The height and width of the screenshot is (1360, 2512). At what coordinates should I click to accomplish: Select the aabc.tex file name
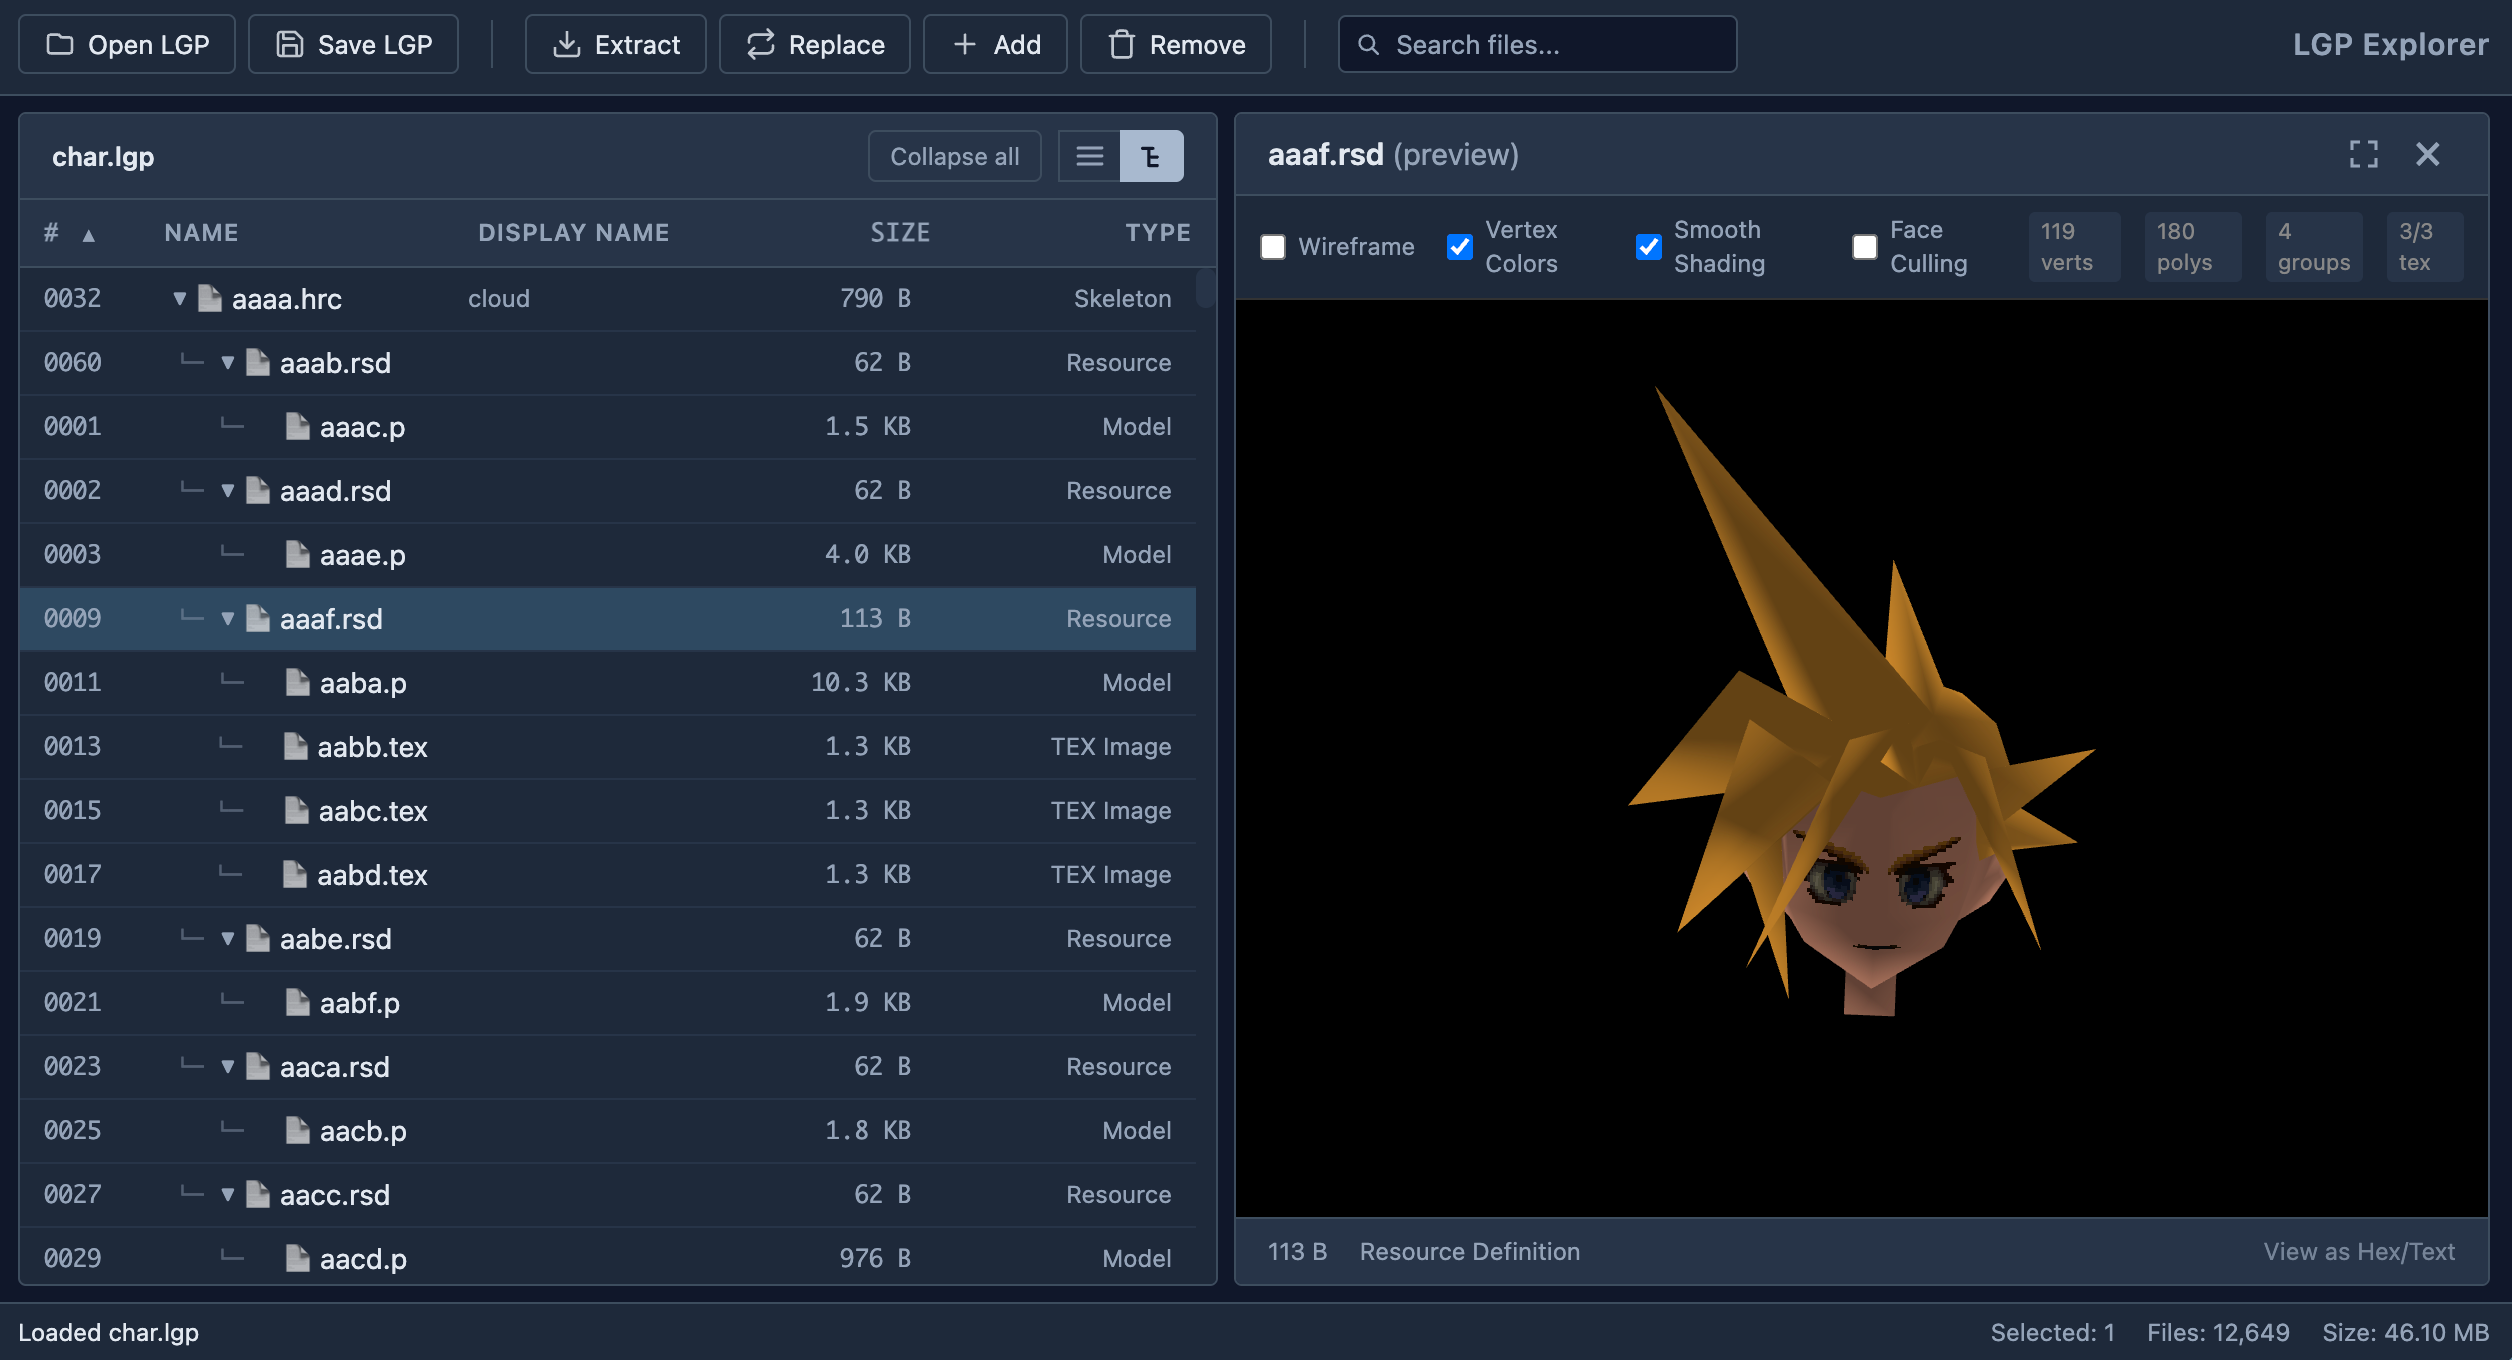(373, 811)
